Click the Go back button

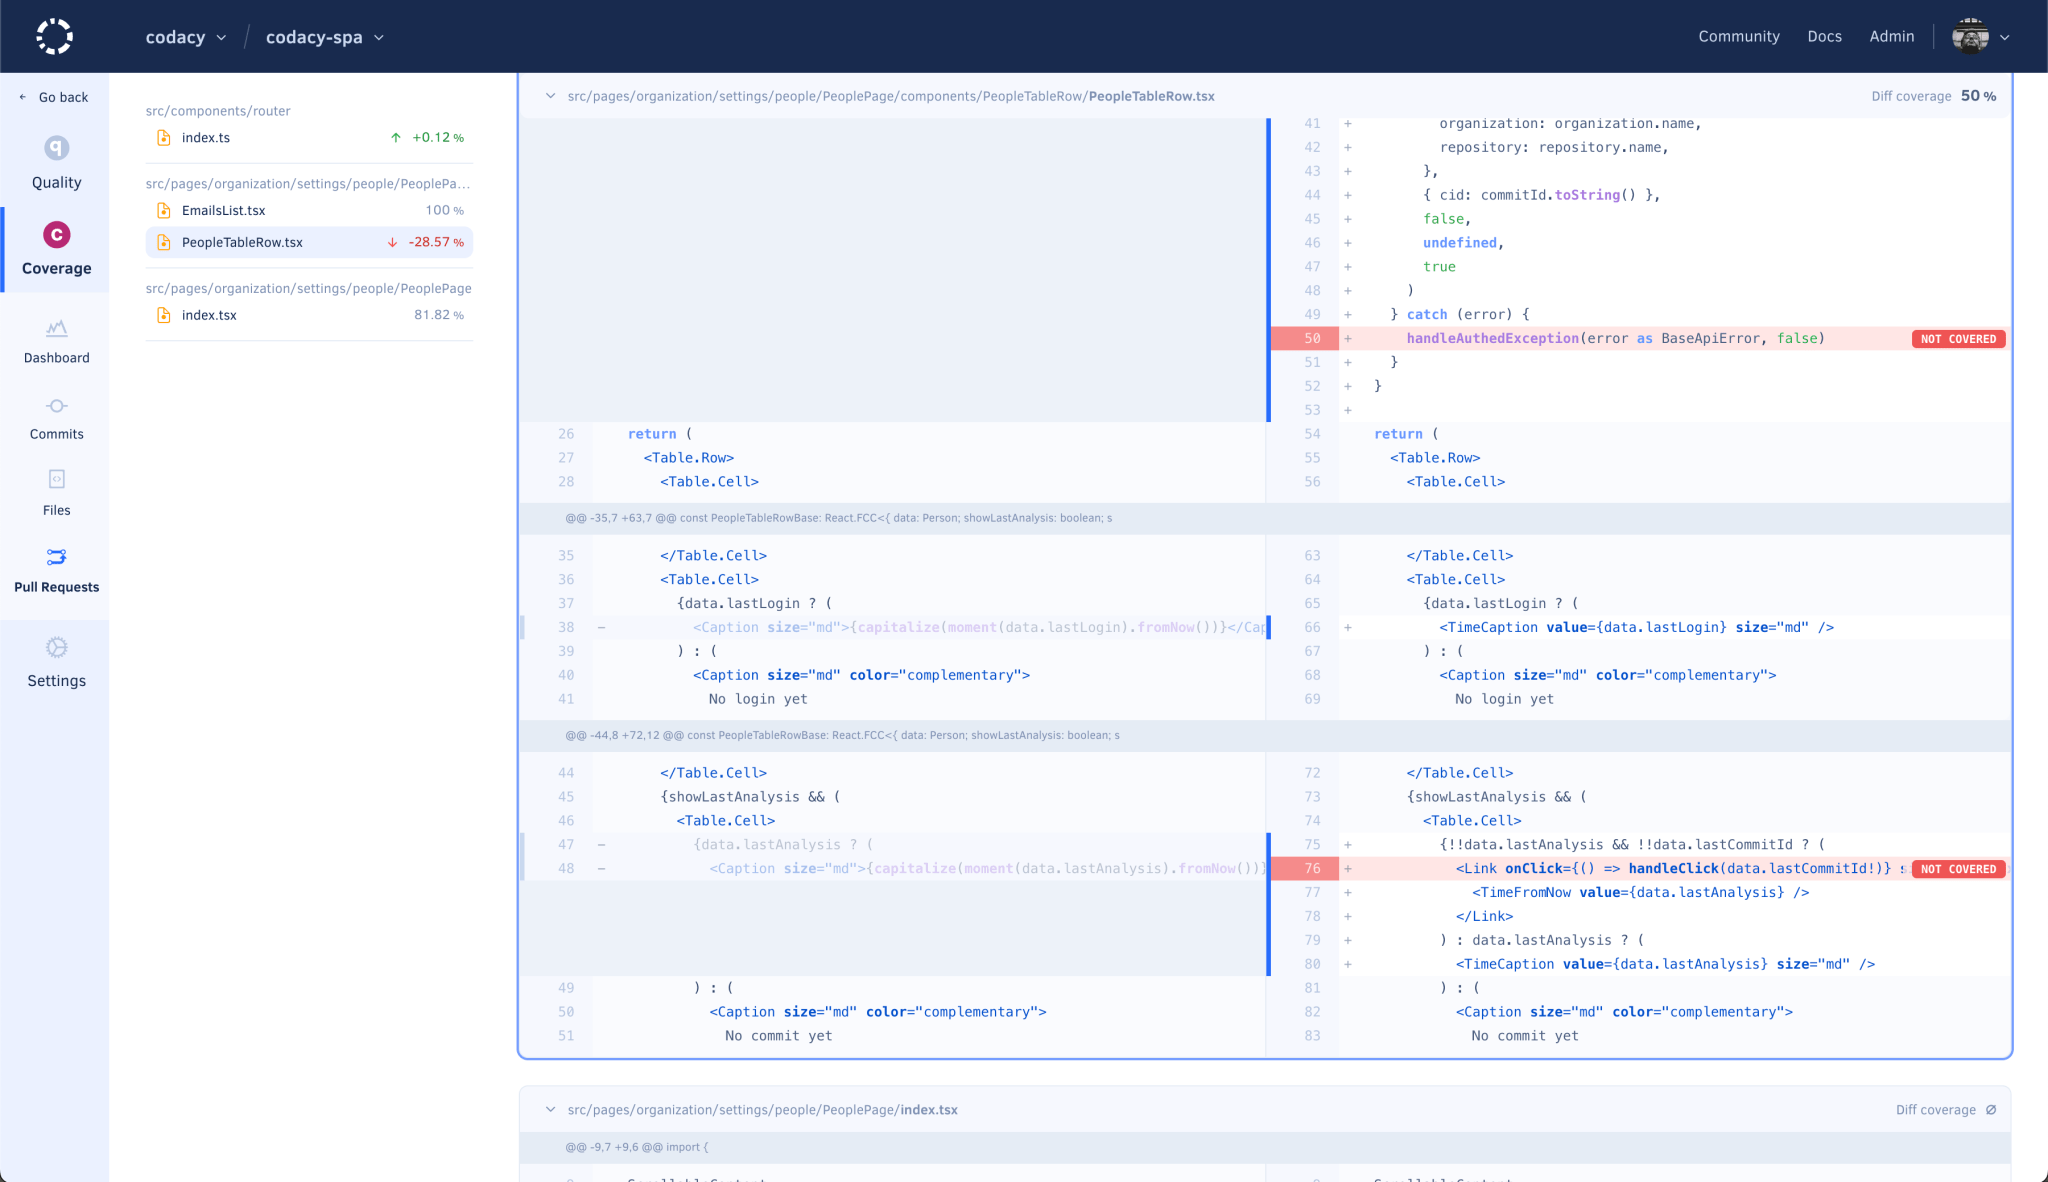[55, 96]
